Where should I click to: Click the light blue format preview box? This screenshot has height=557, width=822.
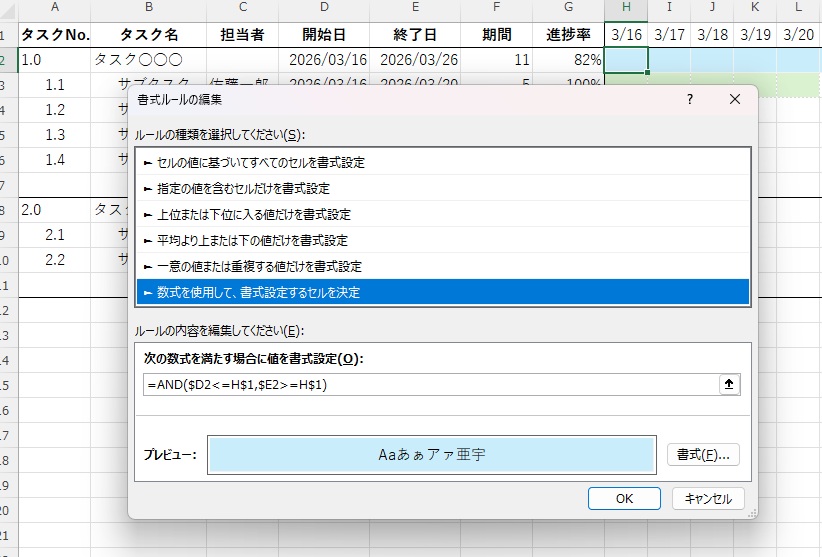point(431,454)
